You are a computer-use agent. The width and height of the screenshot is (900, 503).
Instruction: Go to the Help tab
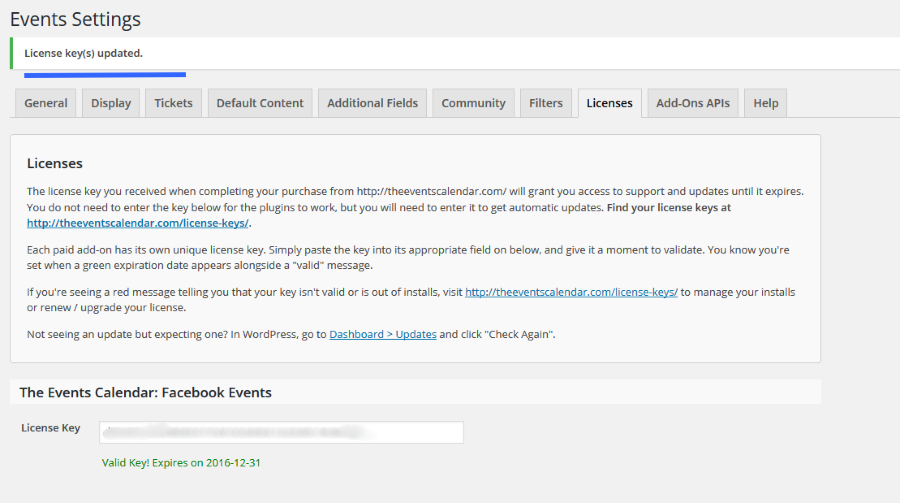pos(766,103)
